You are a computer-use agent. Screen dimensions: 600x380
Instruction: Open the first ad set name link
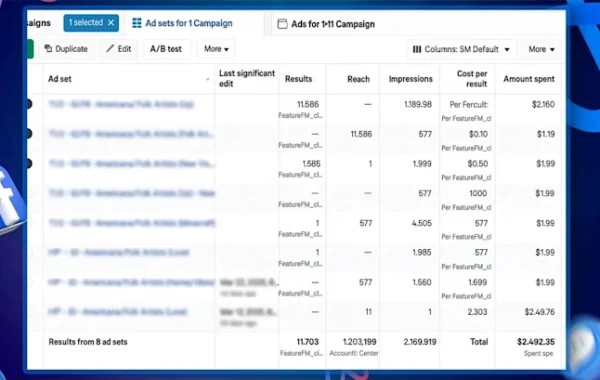(121, 104)
